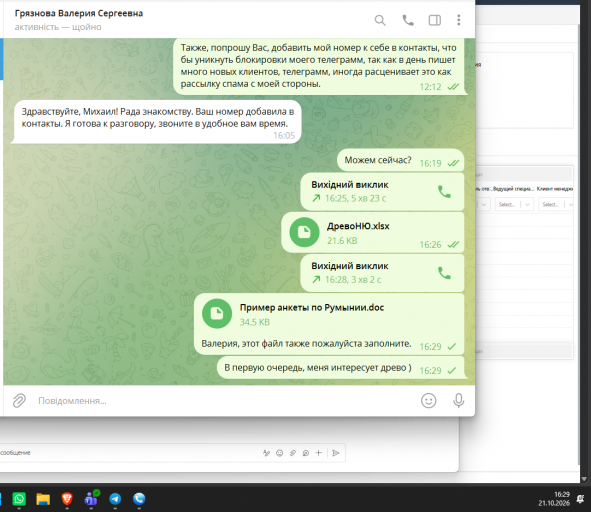Open emoji icon in background window message box
This screenshot has width=591, height=512.
[279, 453]
